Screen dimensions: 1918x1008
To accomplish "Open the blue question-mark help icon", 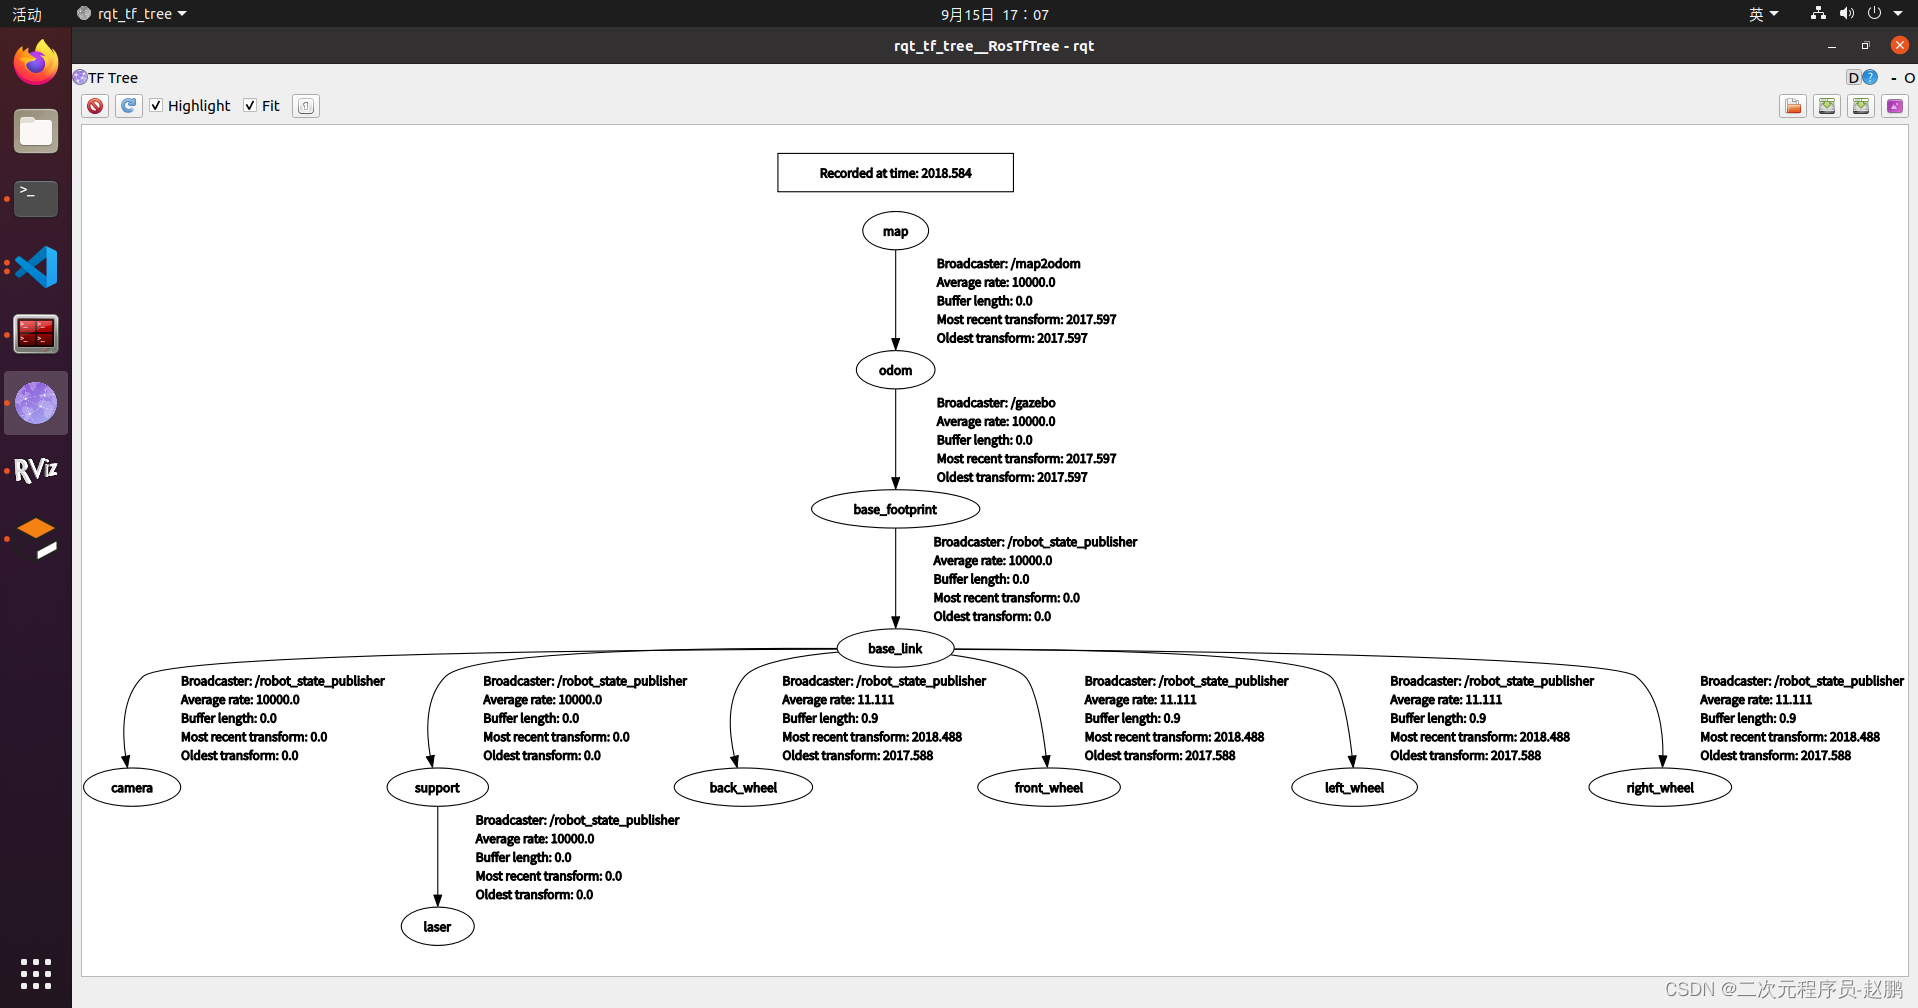I will coord(1870,77).
